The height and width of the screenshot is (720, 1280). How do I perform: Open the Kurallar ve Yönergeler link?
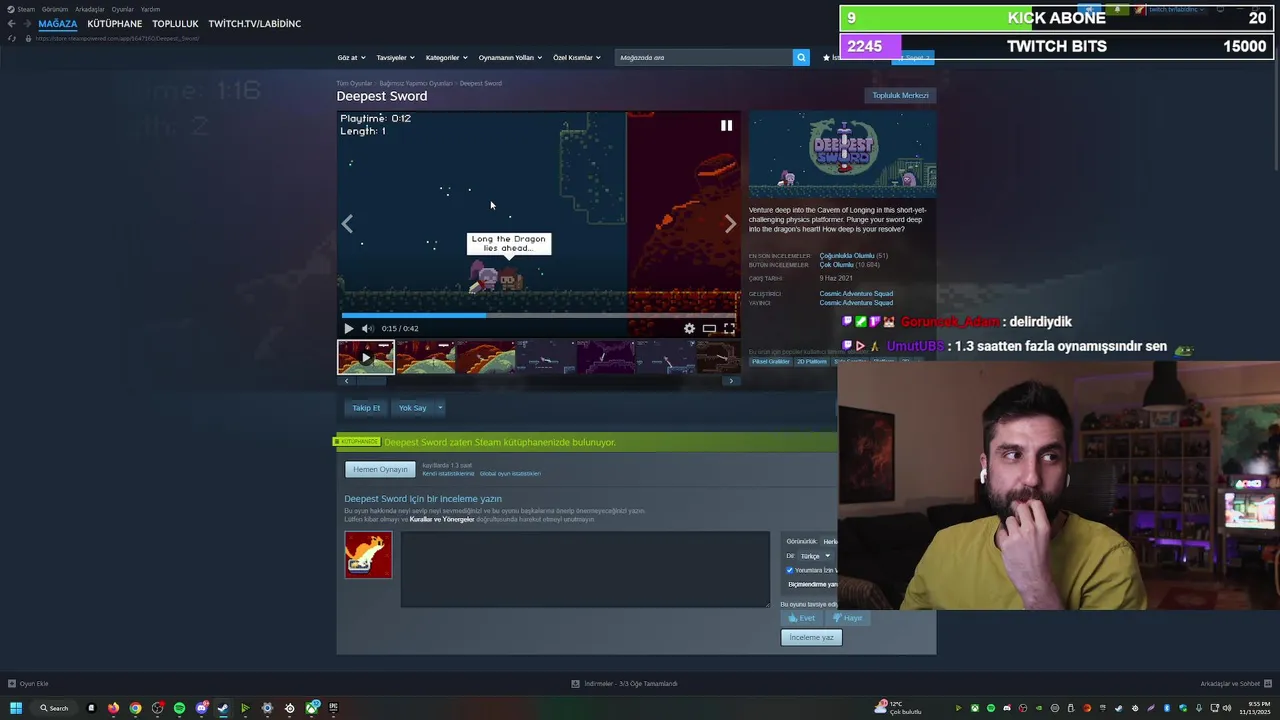[442, 519]
